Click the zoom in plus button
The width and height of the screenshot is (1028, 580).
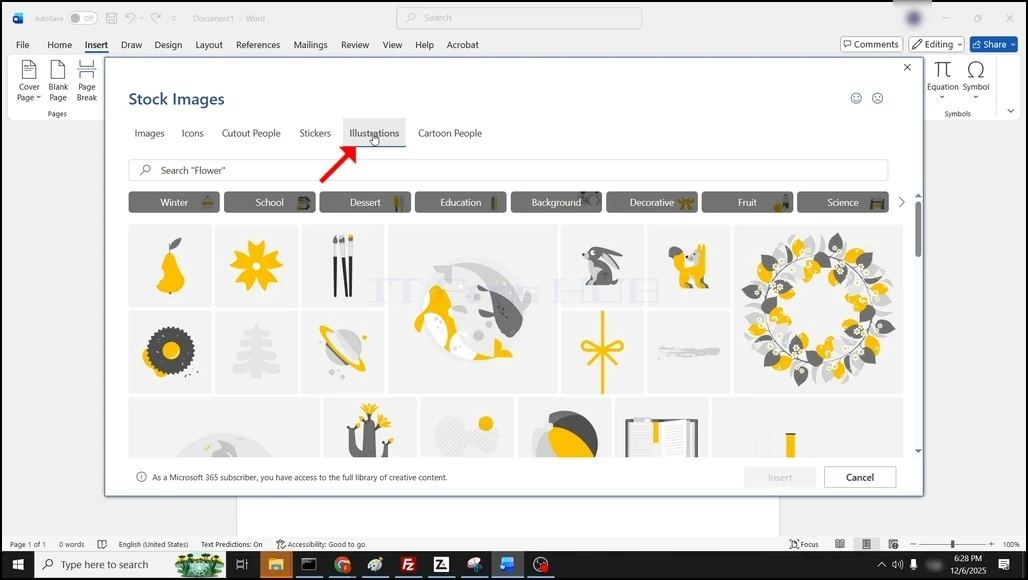click(x=991, y=544)
